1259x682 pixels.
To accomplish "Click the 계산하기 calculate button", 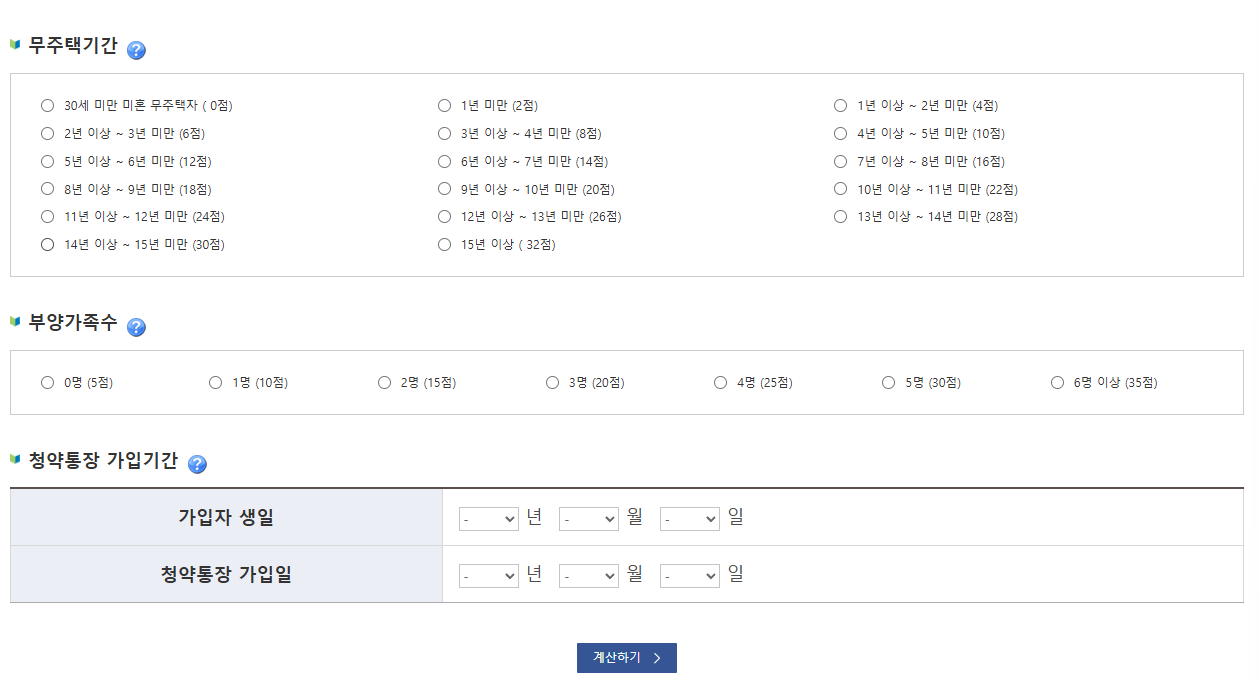I will tap(626, 658).
